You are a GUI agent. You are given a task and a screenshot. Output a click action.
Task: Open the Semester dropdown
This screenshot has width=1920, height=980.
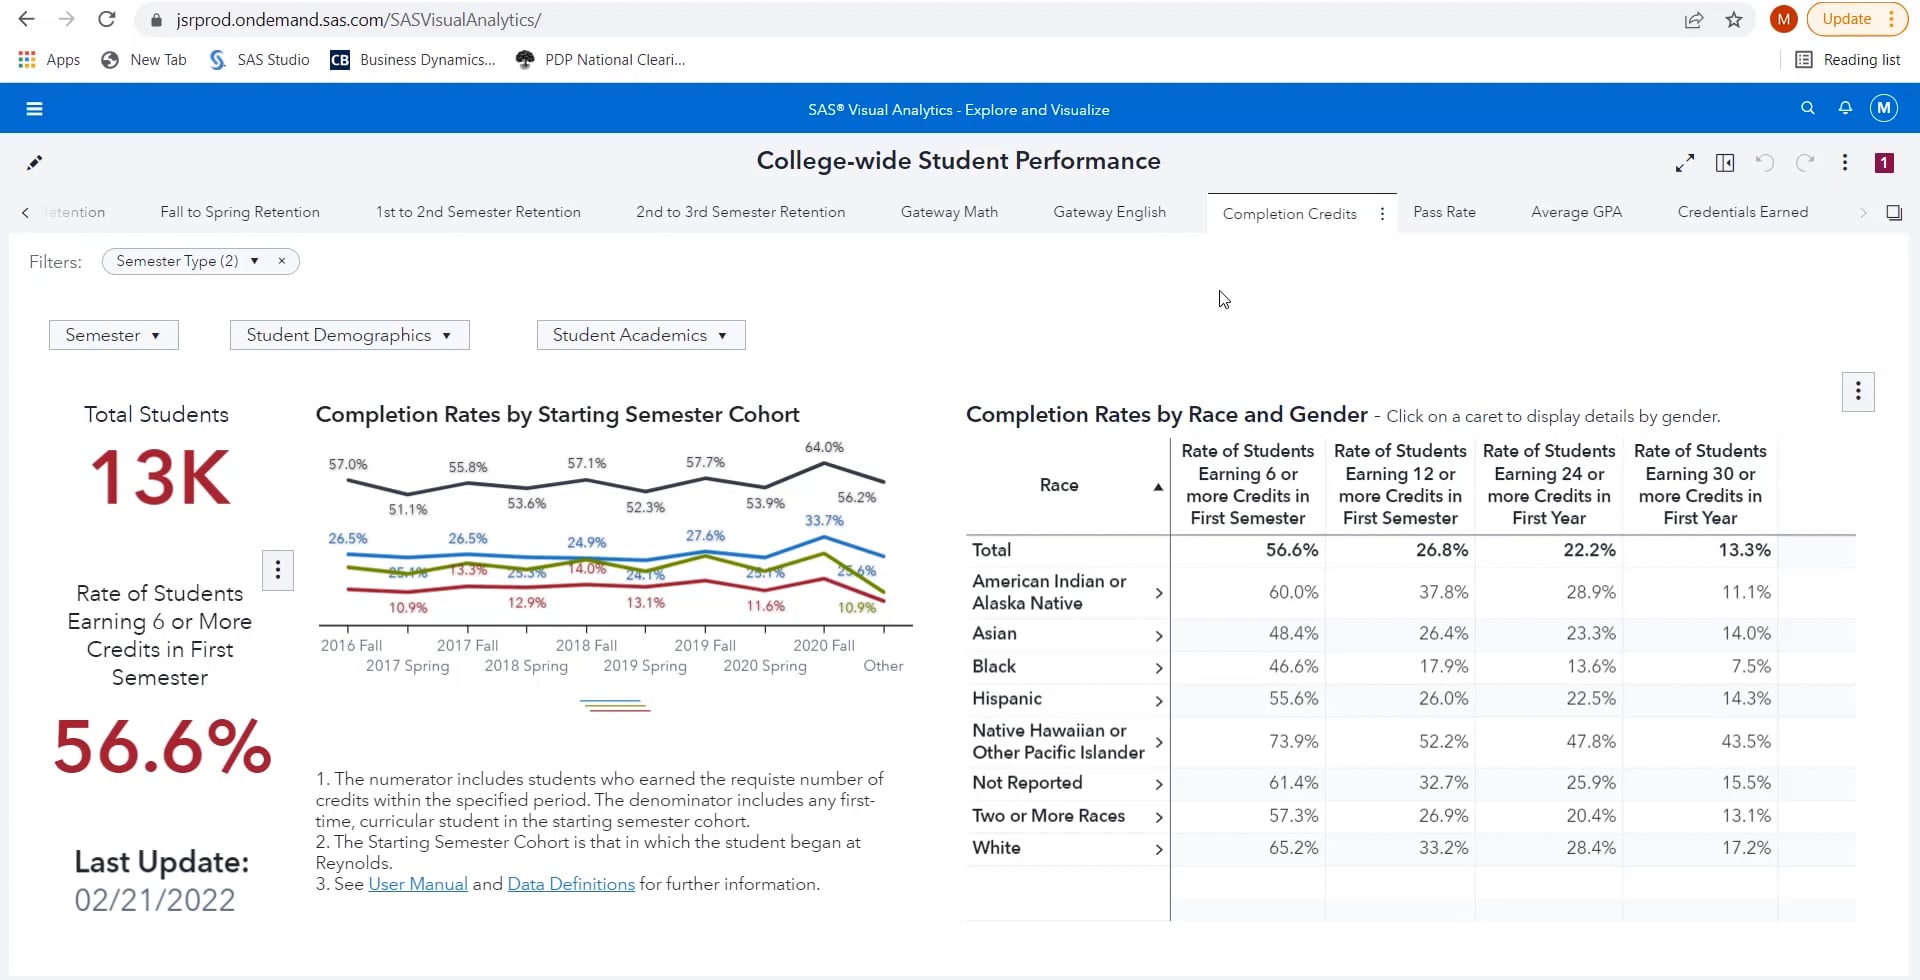pyautogui.click(x=113, y=335)
